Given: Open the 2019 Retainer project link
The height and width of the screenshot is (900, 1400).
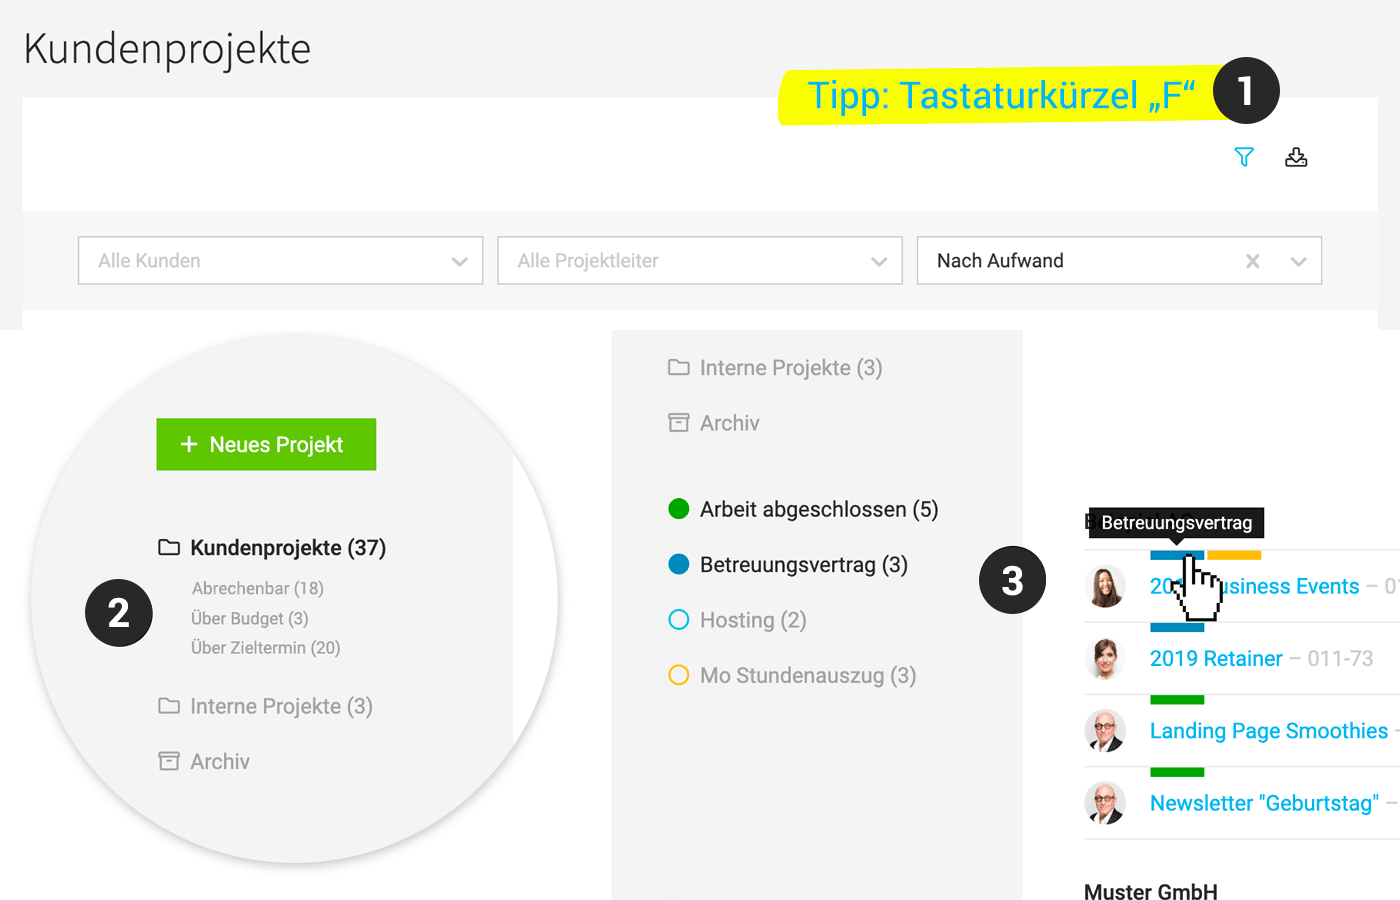Looking at the screenshot, I should pos(1215,659).
